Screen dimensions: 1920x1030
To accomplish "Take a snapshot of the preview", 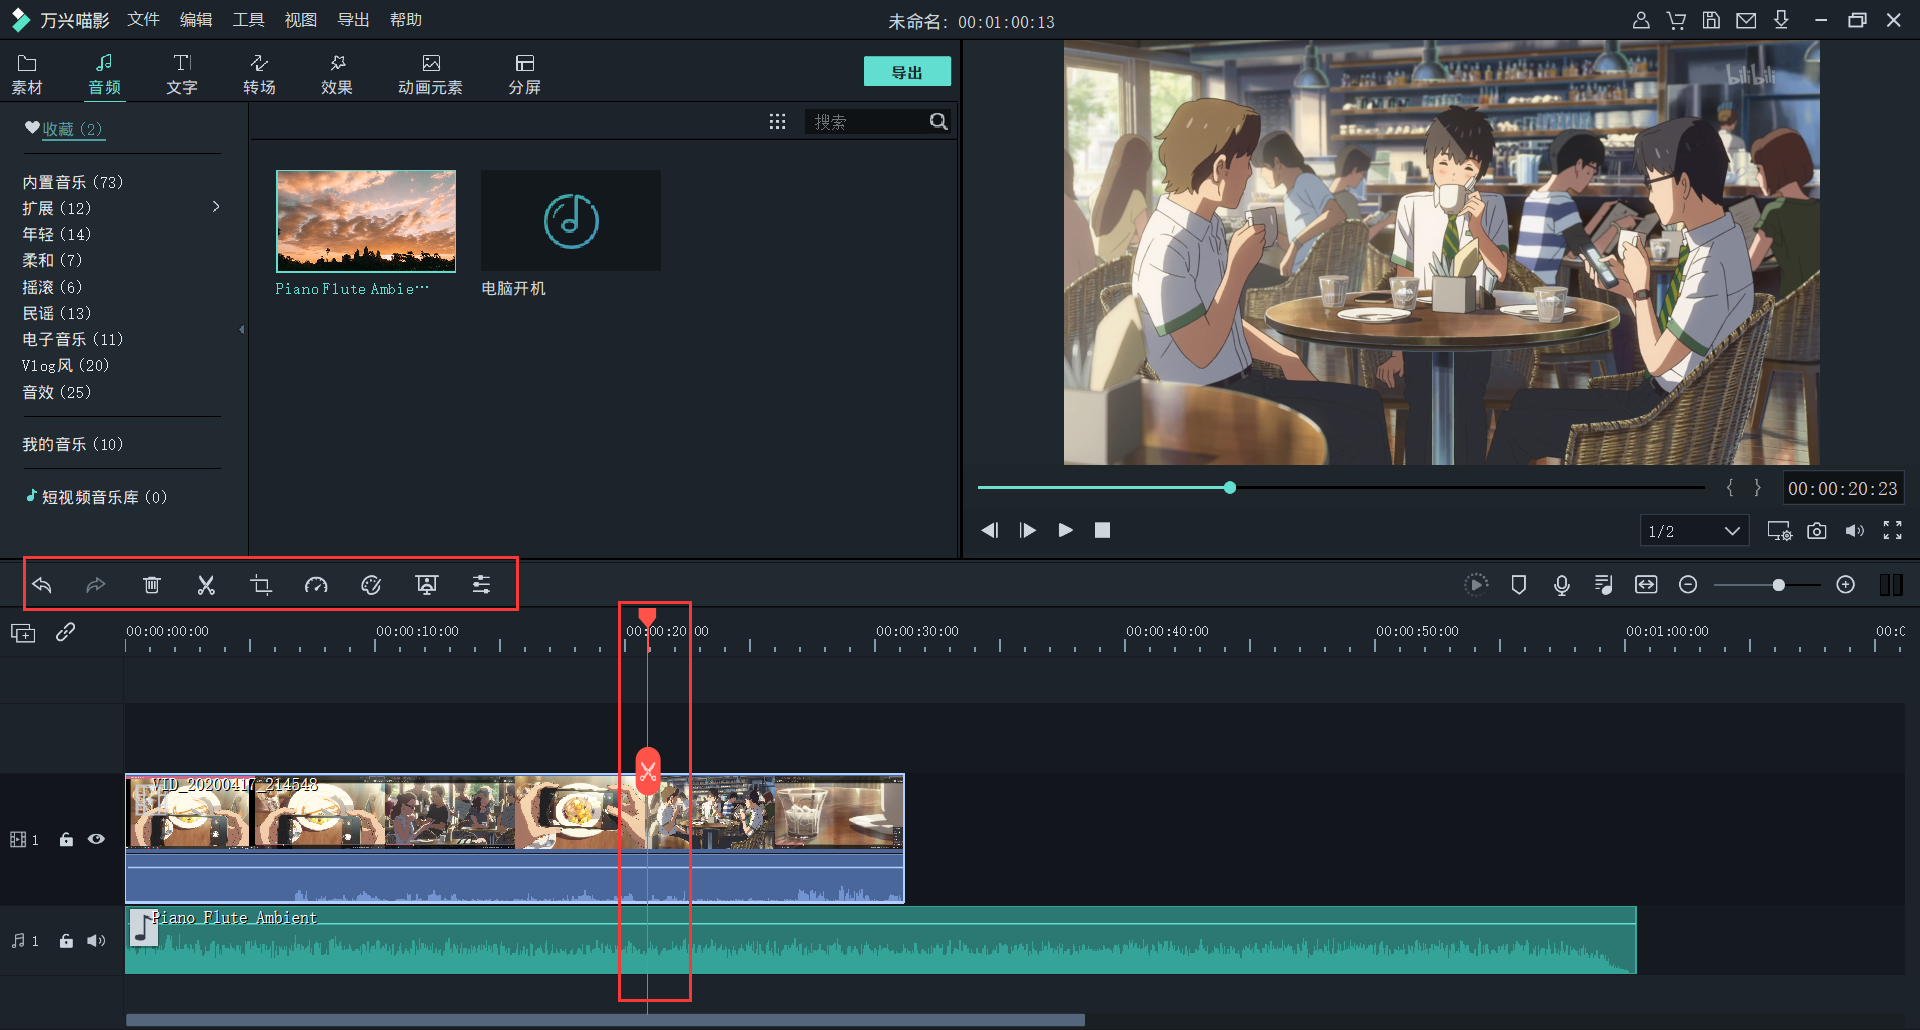I will [1817, 531].
